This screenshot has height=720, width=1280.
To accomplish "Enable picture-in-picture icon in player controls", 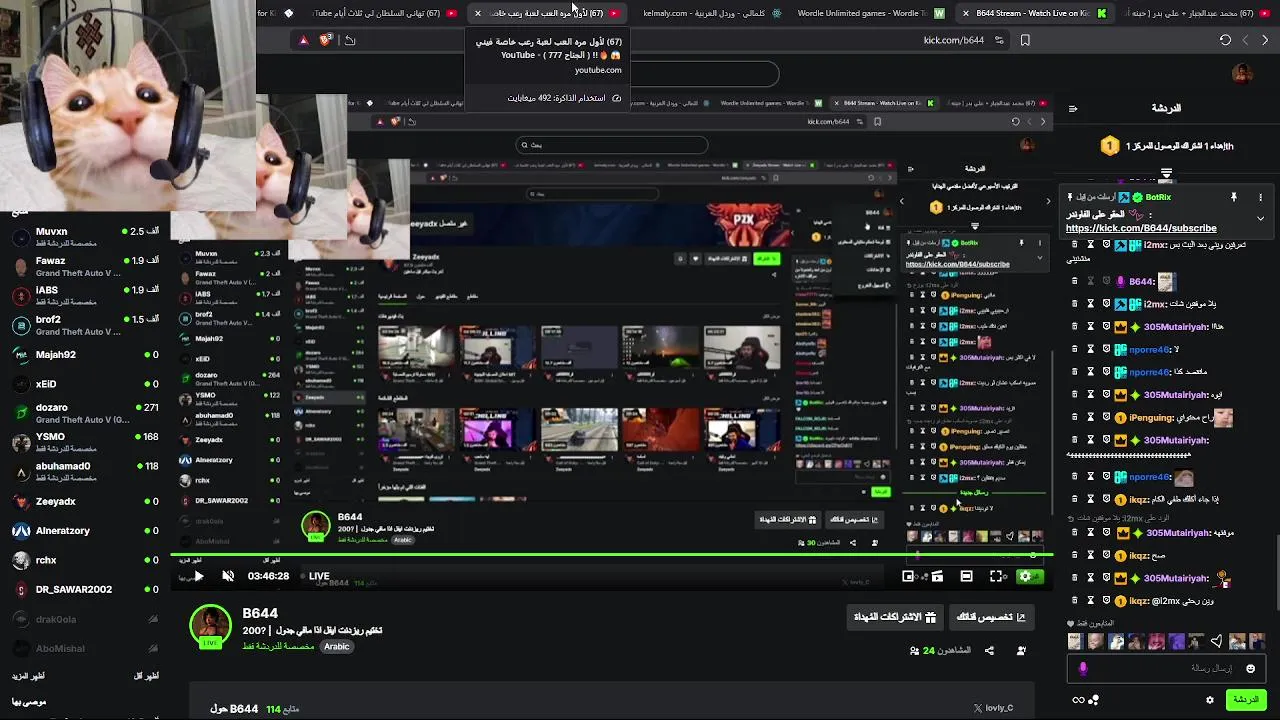I will pos(908,576).
